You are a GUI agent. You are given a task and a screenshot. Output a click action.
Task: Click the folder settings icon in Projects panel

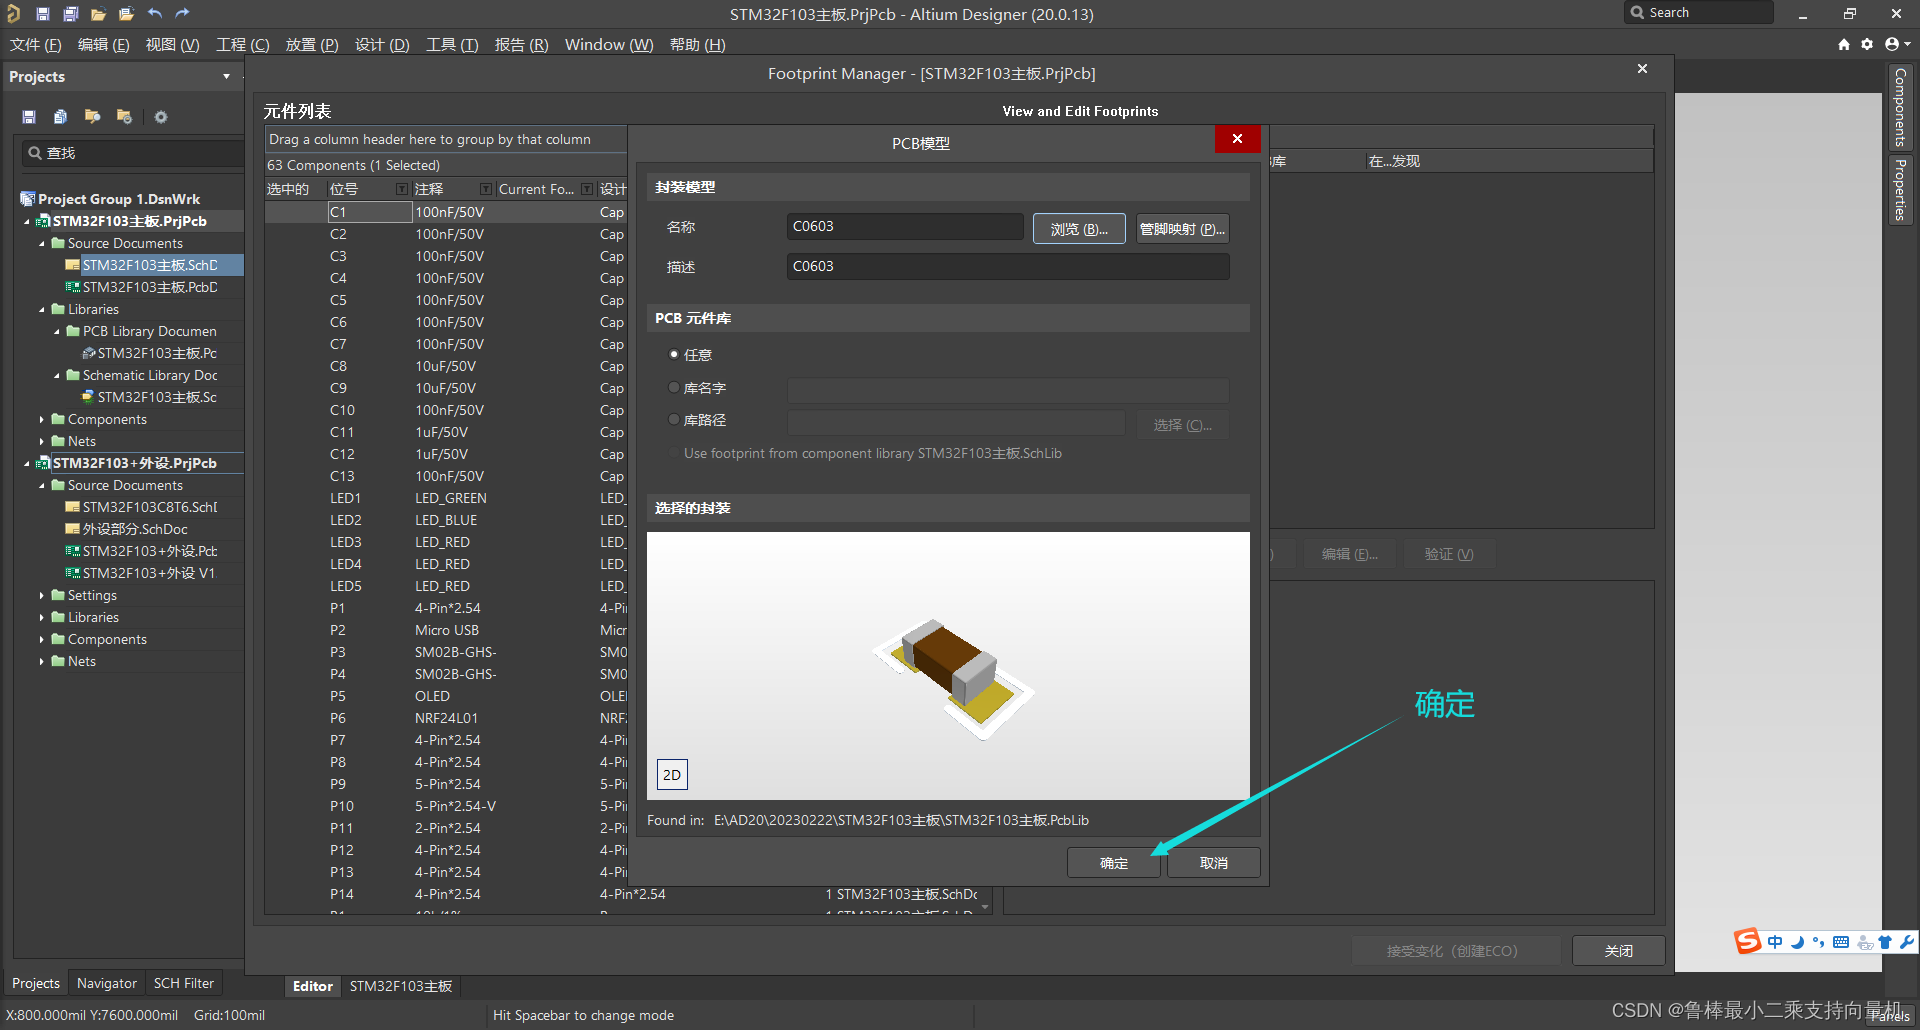[124, 117]
